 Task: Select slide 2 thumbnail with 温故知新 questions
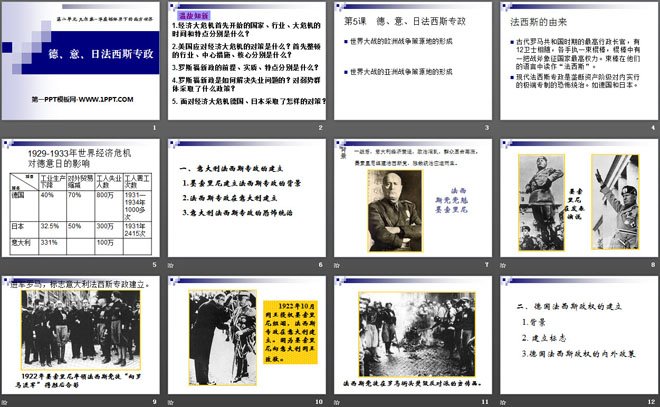(x=247, y=61)
